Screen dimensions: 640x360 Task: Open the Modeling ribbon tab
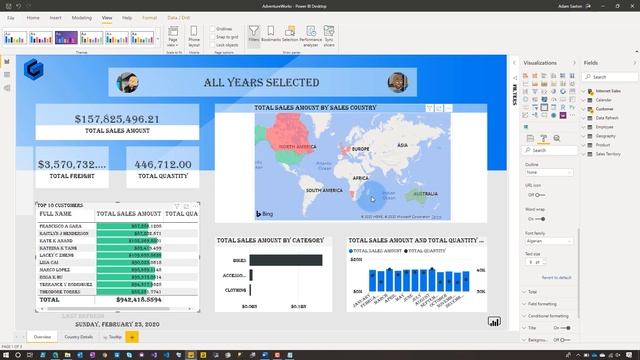coord(82,18)
